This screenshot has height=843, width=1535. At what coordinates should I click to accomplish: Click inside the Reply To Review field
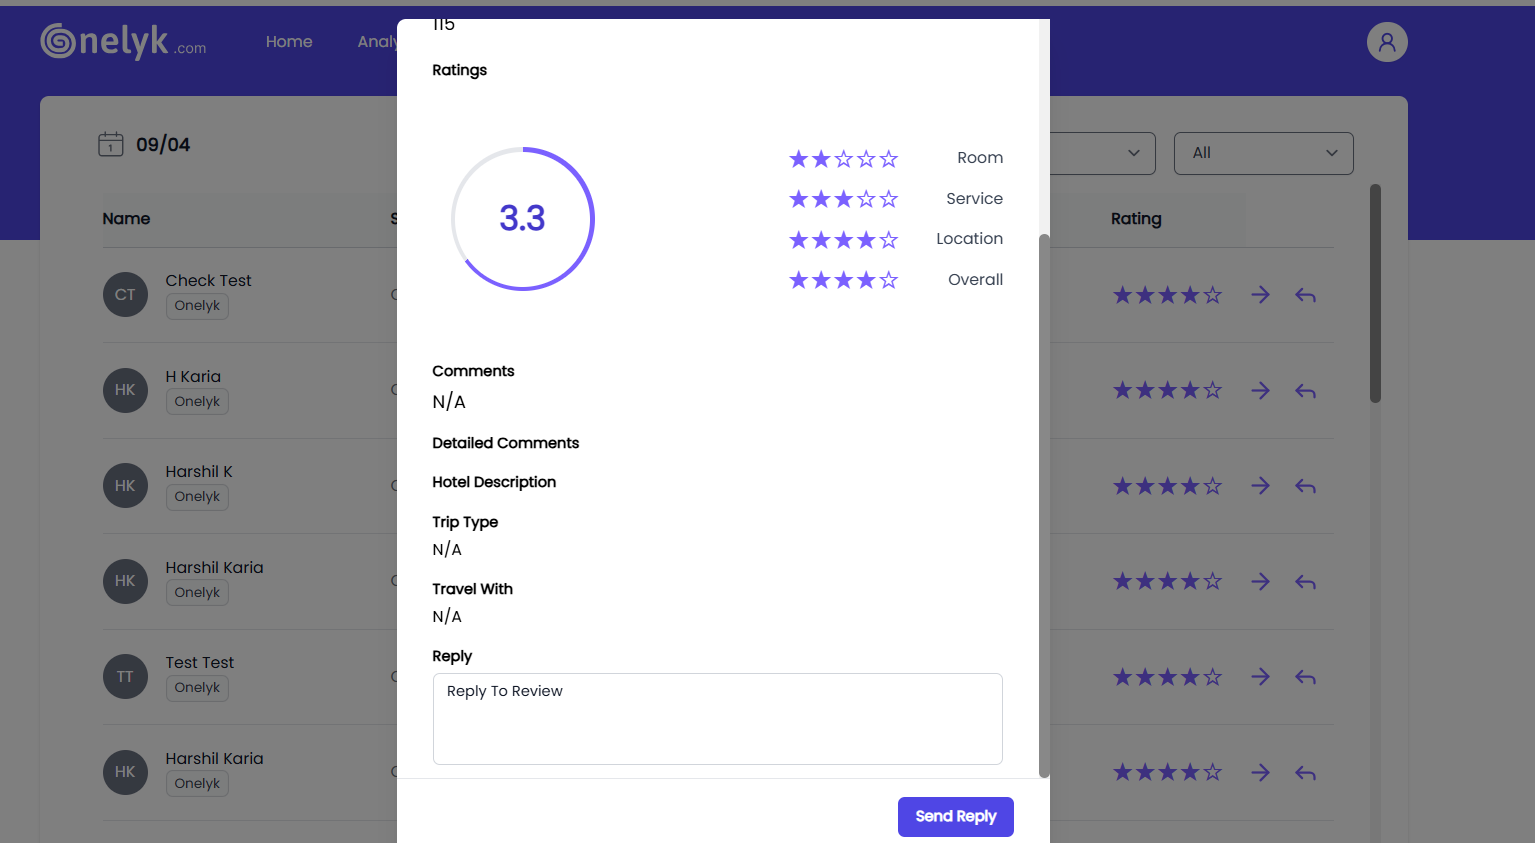[717, 718]
